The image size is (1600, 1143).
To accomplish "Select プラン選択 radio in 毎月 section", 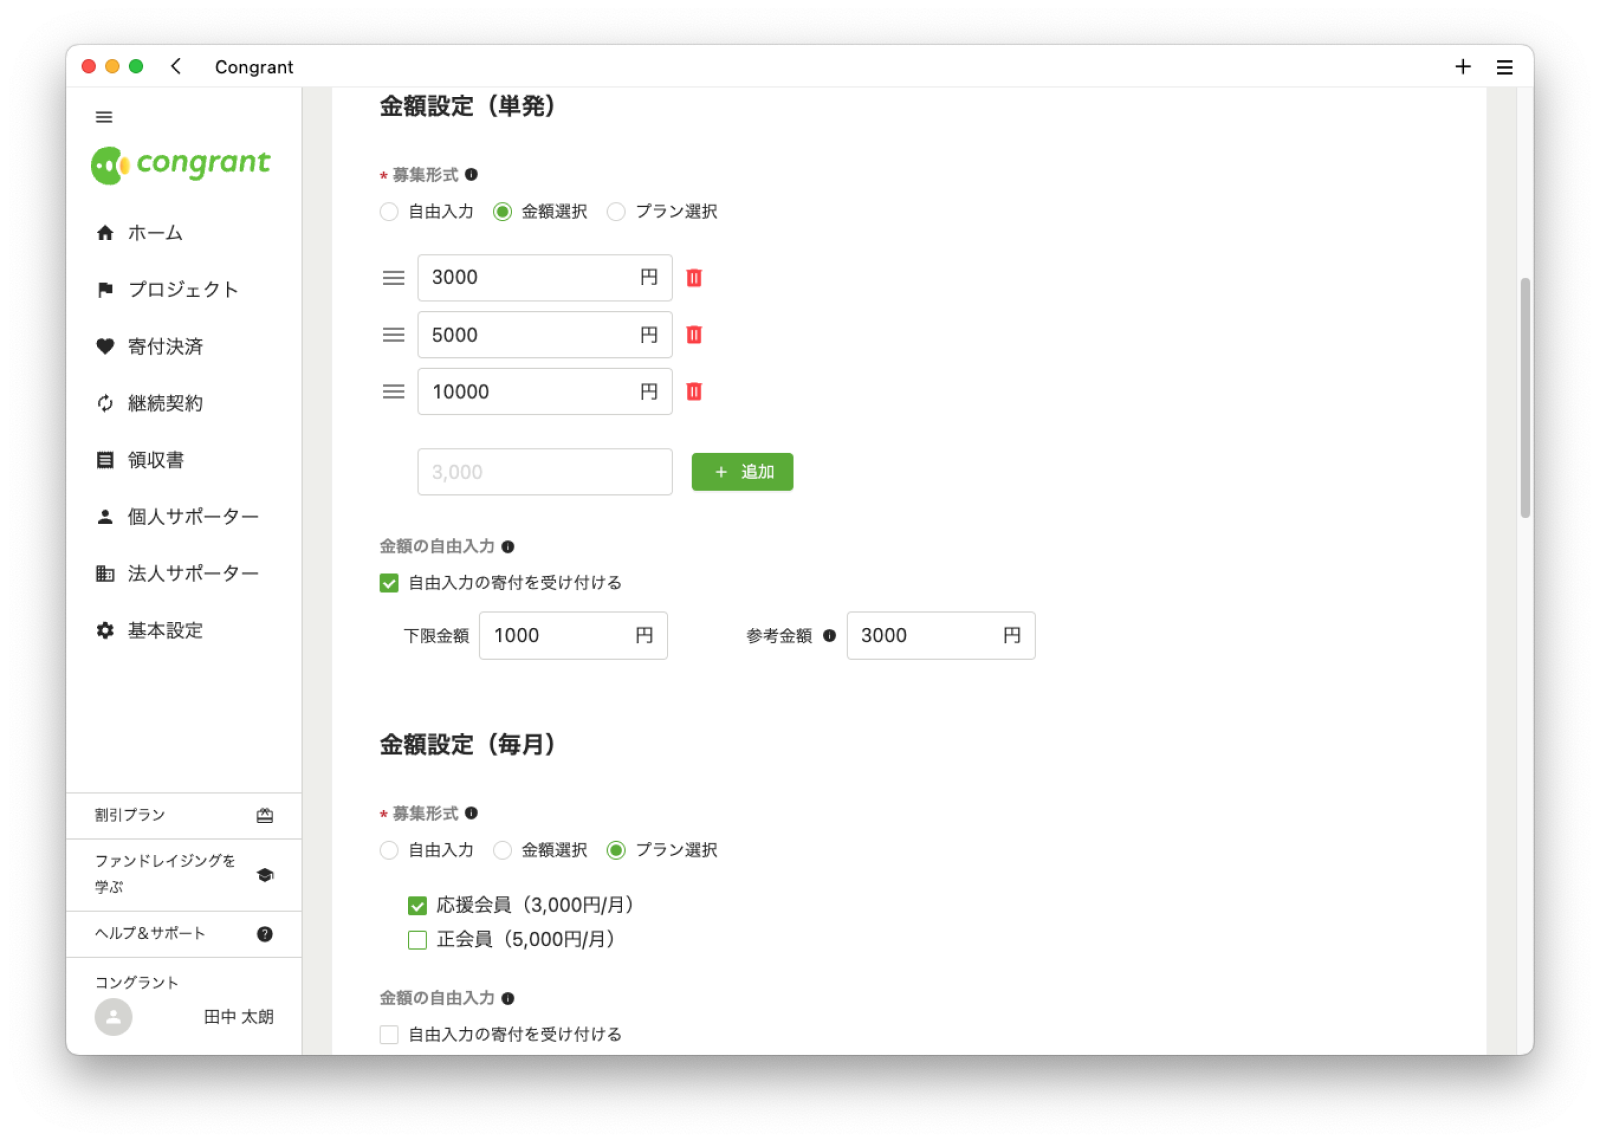I will click(x=616, y=851).
